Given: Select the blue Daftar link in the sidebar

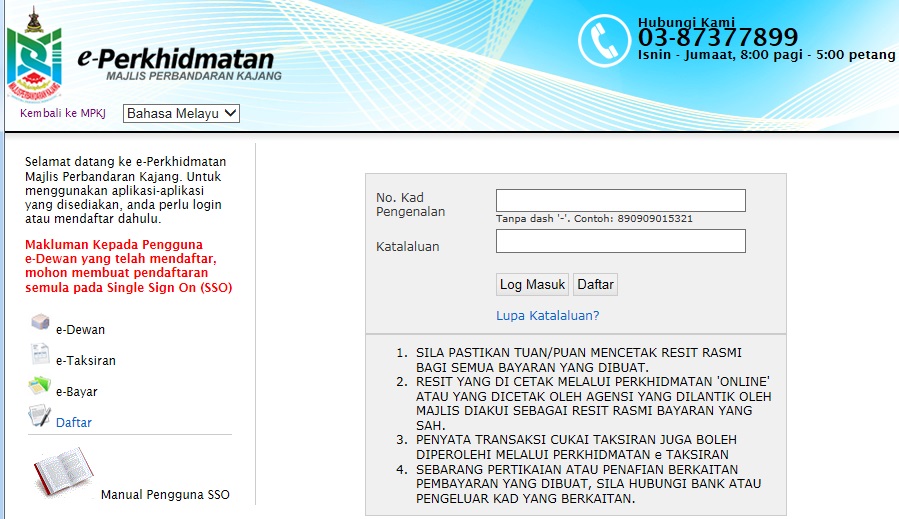Looking at the screenshot, I should [x=74, y=423].
